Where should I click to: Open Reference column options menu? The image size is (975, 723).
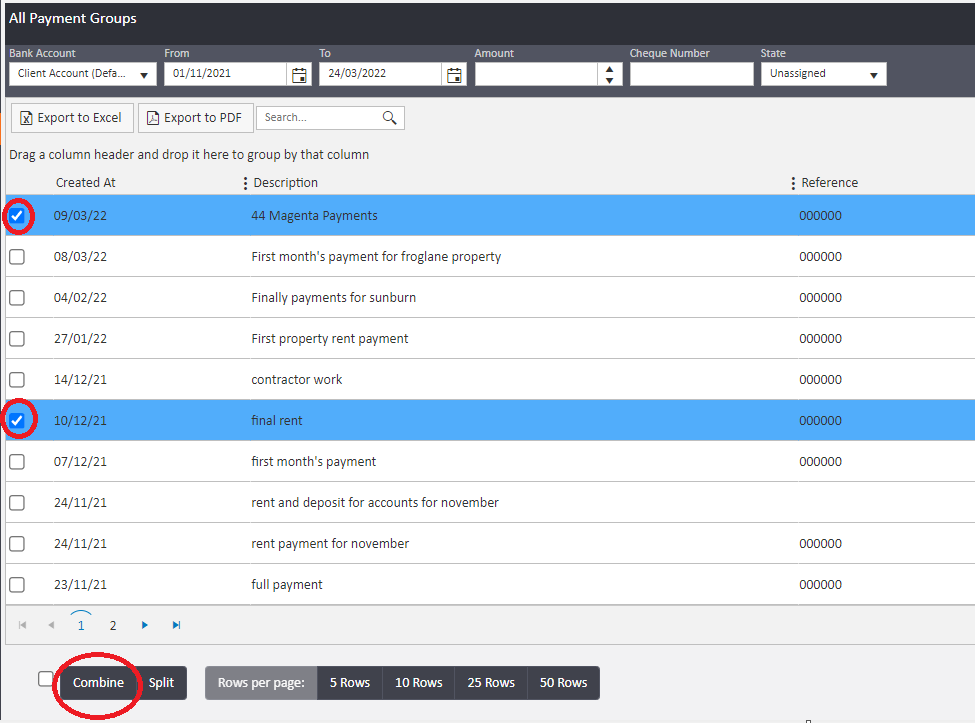coord(793,183)
